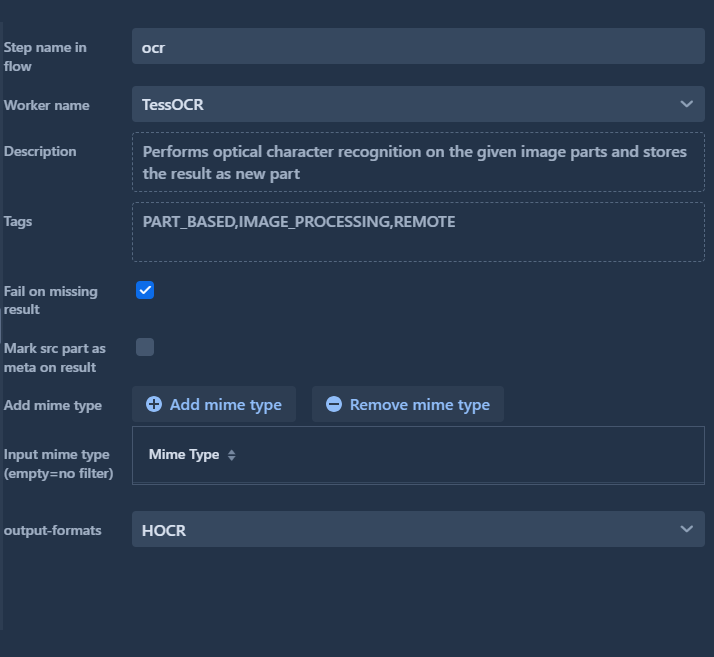Click the 'Mark src part as meta on result' label
The height and width of the screenshot is (657, 714).
click(55, 358)
